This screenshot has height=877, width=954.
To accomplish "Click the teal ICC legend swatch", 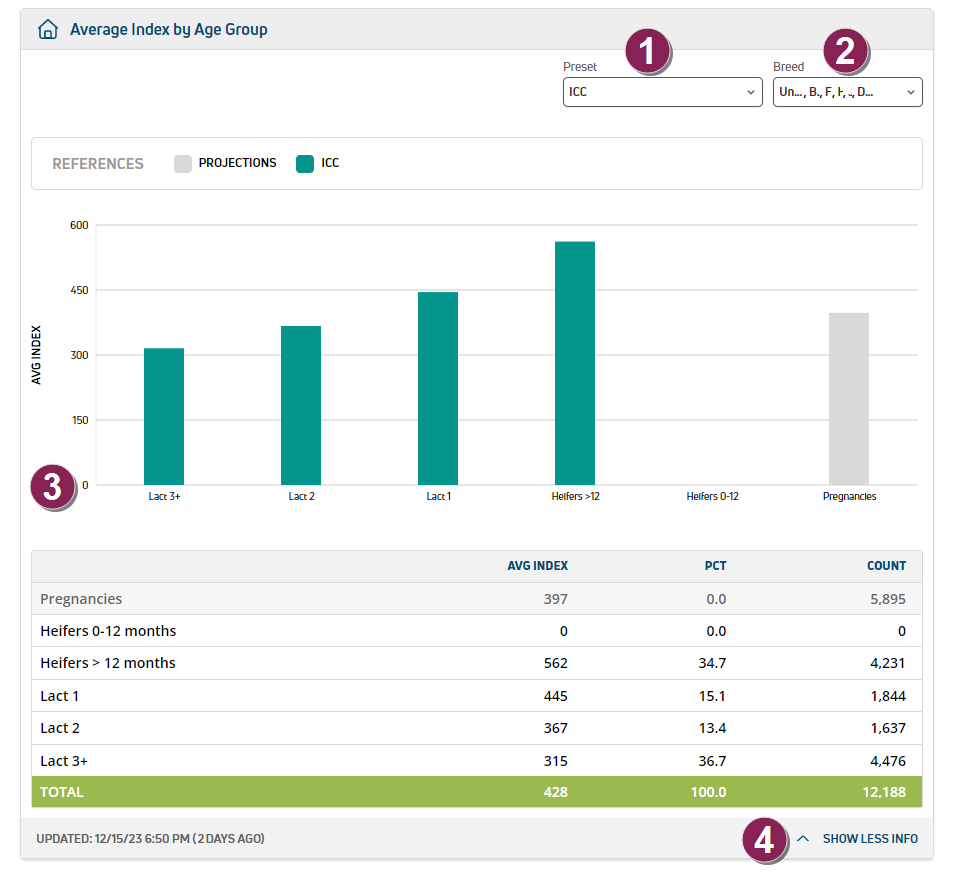I will (305, 164).
